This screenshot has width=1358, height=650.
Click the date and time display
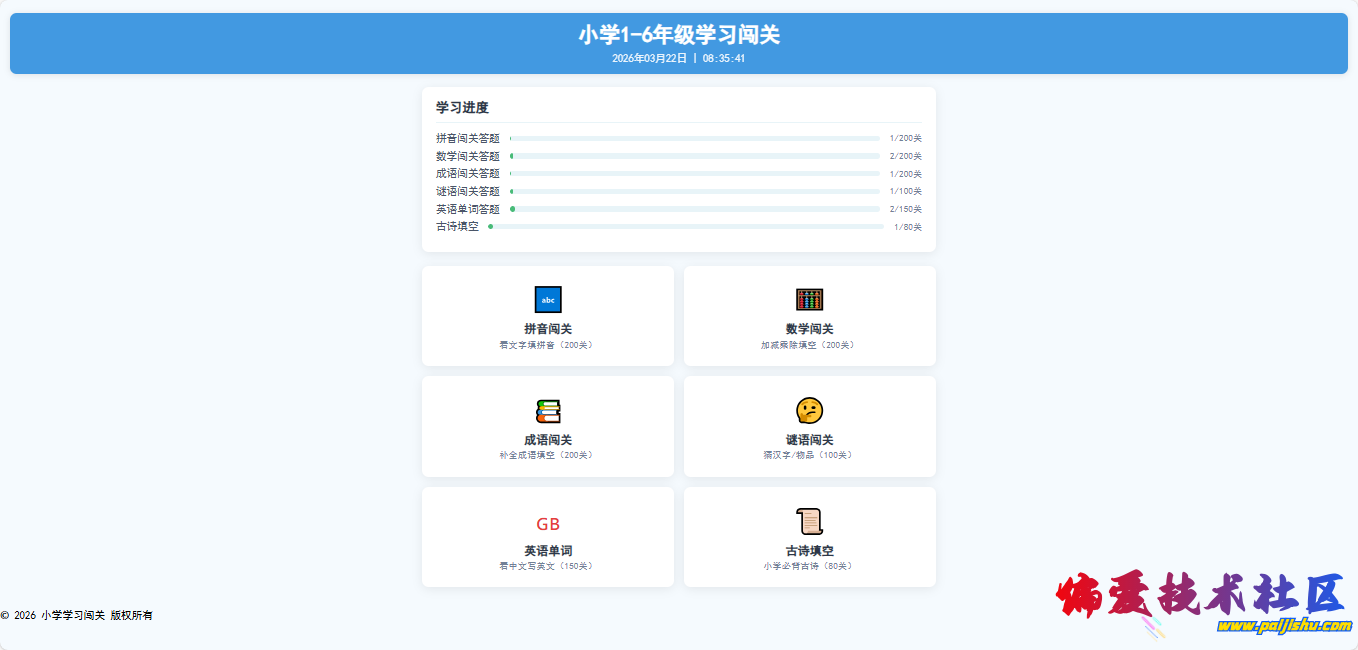[679, 58]
